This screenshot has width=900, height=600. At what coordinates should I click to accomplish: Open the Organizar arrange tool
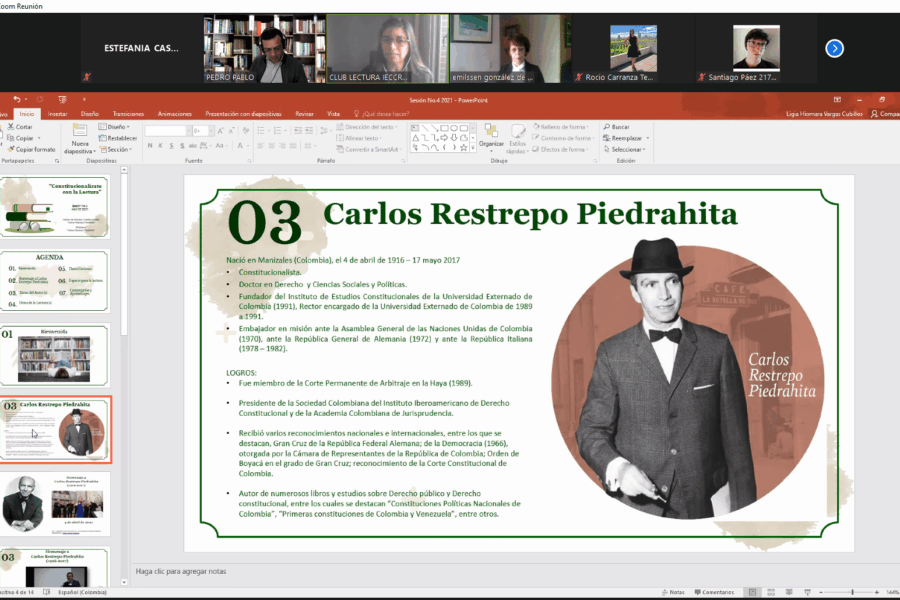pos(491,134)
